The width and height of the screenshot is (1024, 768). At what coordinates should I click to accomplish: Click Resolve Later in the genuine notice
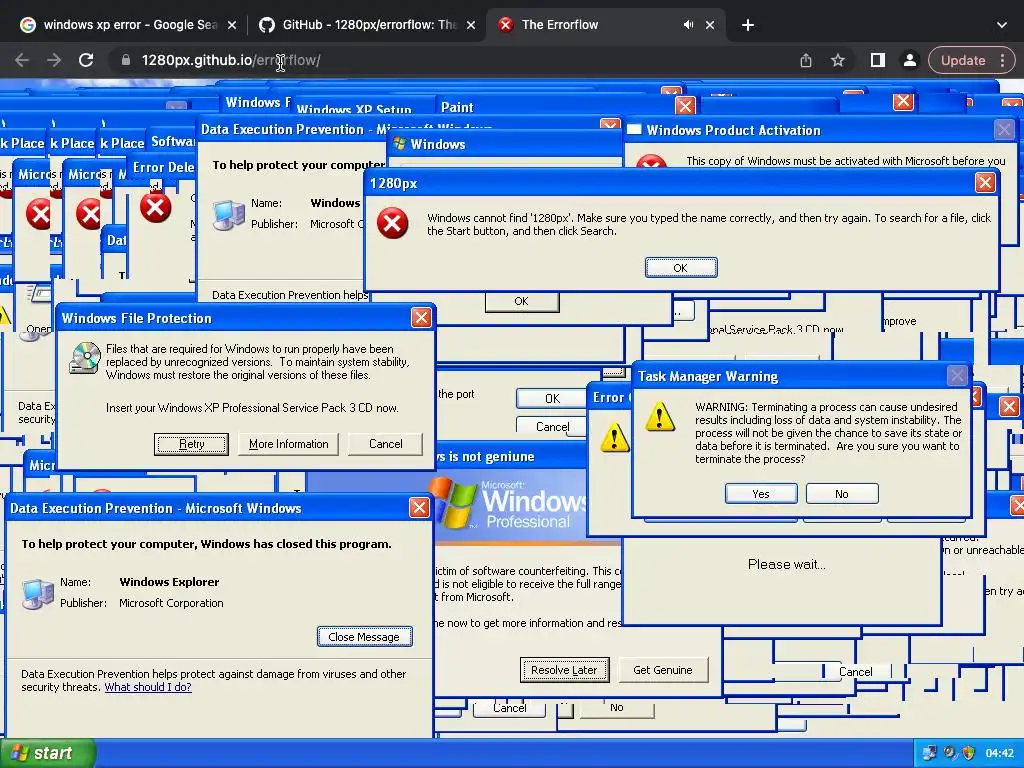click(564, 670)
